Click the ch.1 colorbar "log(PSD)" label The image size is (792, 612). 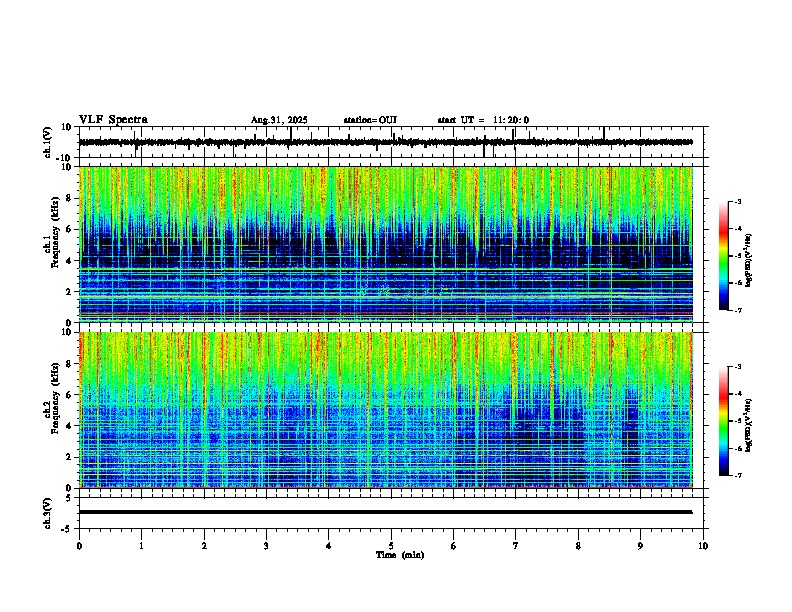(749, 260)
